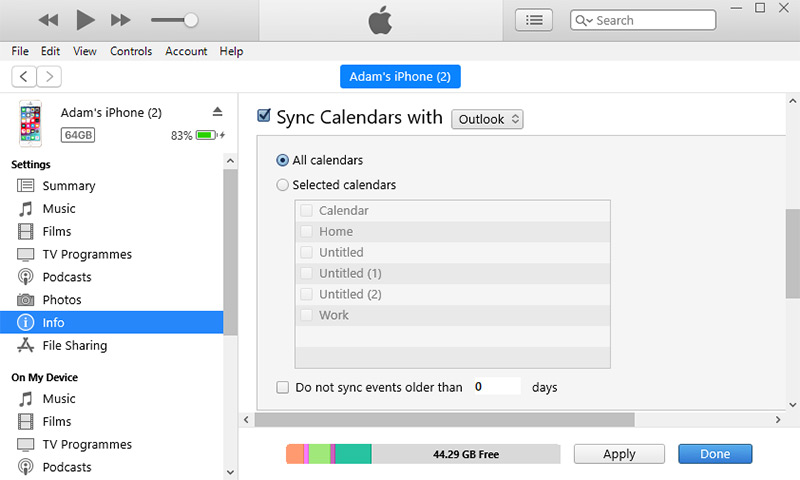Select the Films icon in Settings
This screenshot has width=800, height=480.
[26, 231]
